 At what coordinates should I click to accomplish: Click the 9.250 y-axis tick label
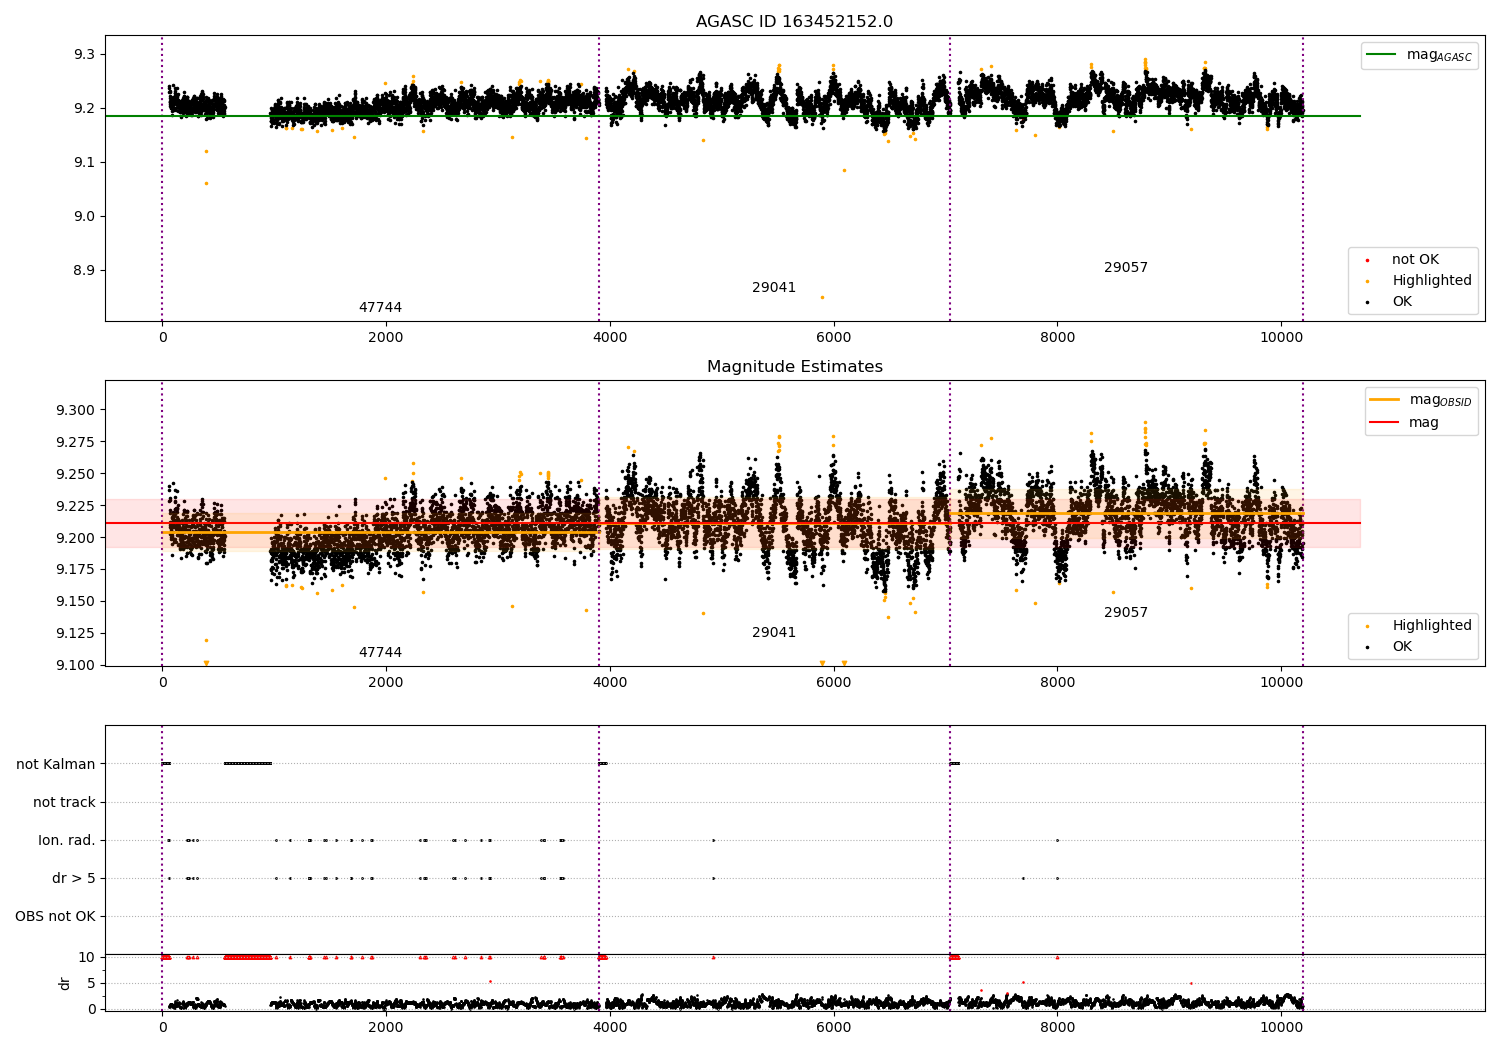pos(76,474)
